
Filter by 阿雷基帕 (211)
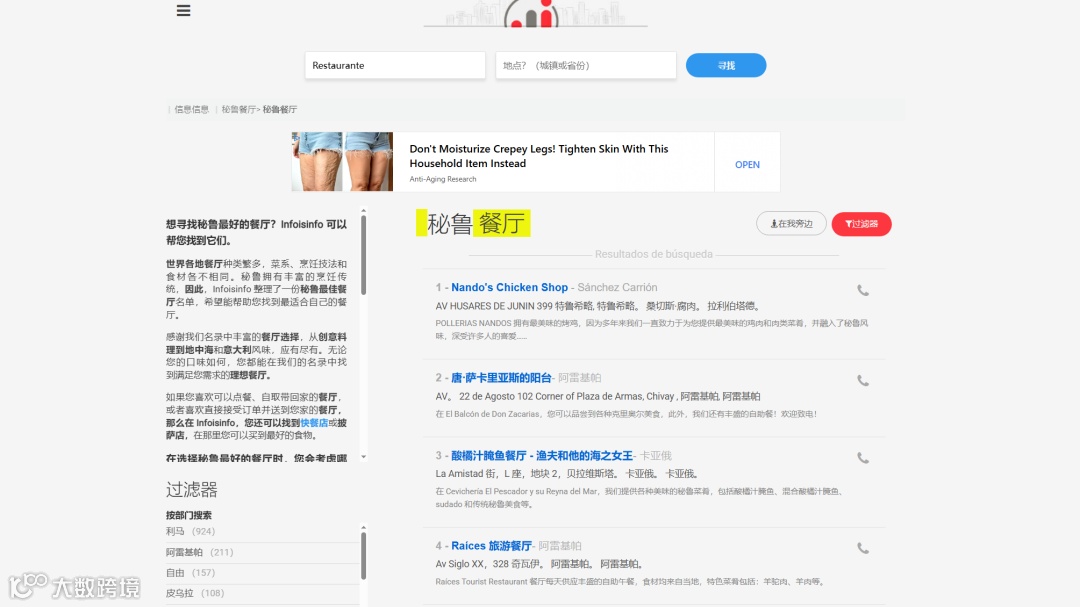click(200, 552)
